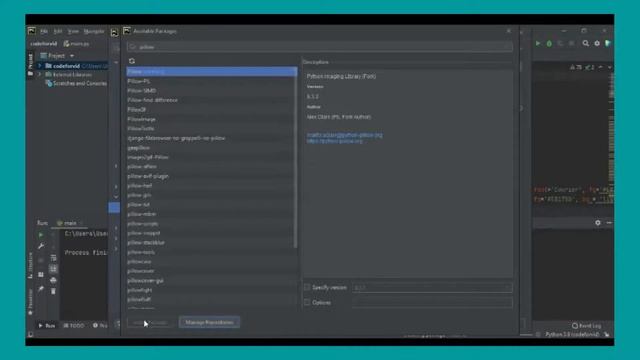Image resolution: width=640 pixels, height=360 pixels.
Task: Click the Options text field
Action: coord(432,302)
